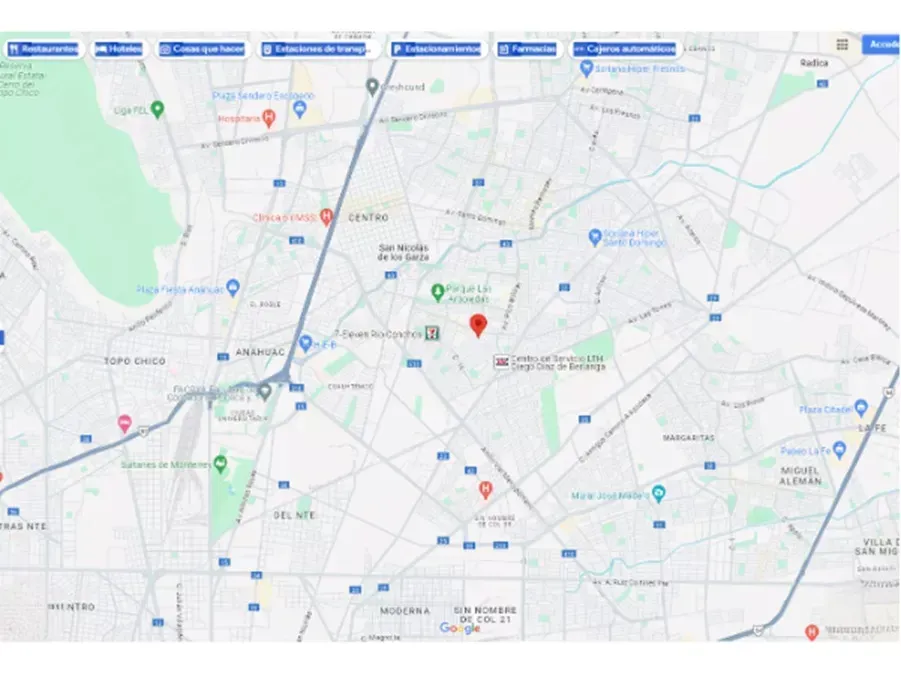Show Farmacias on the map
Image resolution: width=901 pixels, height=673 pixels.
[x=528, y=49]
